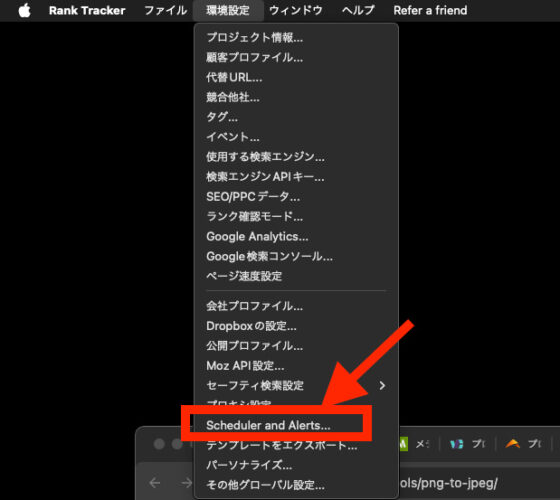Click the teal-purple bookmark icon in browser
The width and height of the screenshot is (560, 500).
(x=456, y=444)
